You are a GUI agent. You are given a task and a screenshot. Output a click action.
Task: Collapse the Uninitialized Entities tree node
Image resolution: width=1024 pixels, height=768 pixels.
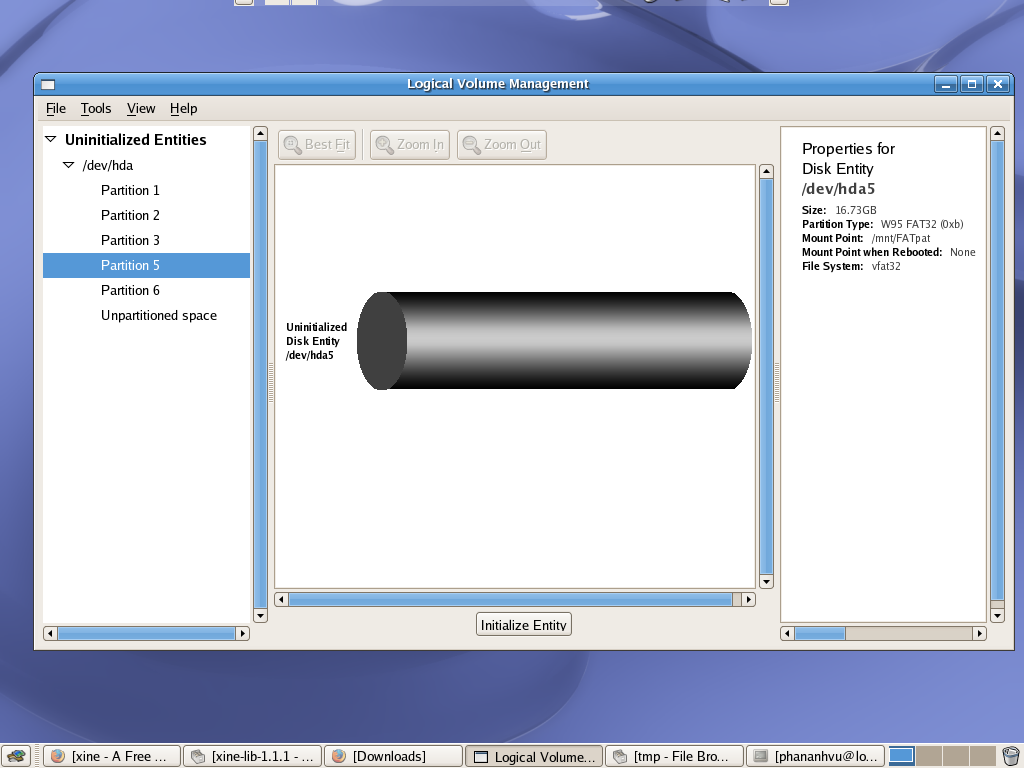point(50,139)
